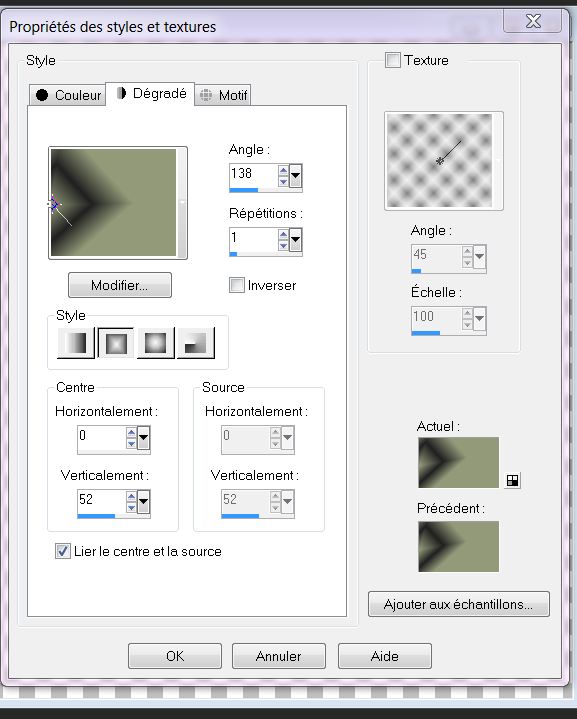The width and height of the screenshot is (577, 719).
Task: Select the rectangular gradient style icon
Action: [x=116, y=343]
